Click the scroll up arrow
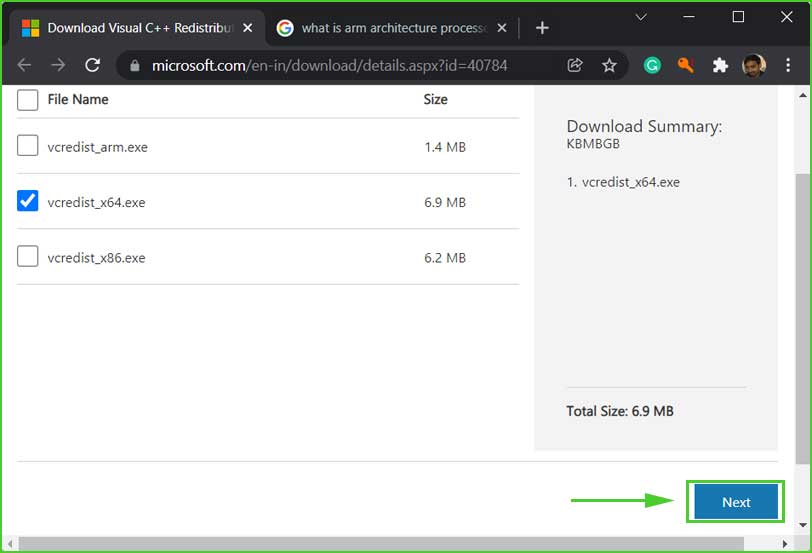 803,95
